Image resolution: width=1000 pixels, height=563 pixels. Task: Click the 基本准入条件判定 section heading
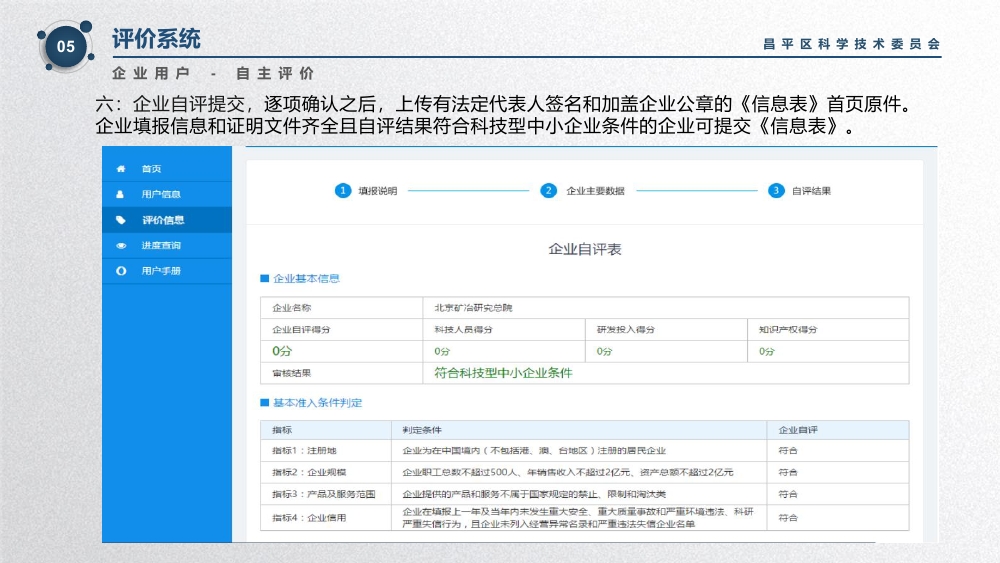[x=317, y=403]
